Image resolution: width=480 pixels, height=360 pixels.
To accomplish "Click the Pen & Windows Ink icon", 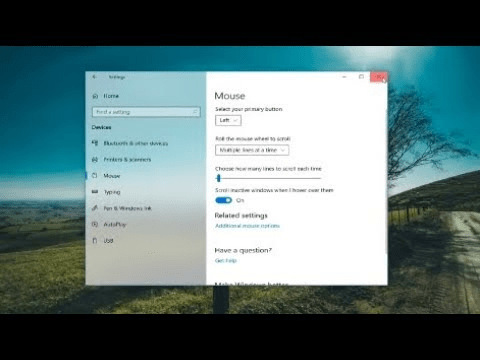I will tap(95, 208).
